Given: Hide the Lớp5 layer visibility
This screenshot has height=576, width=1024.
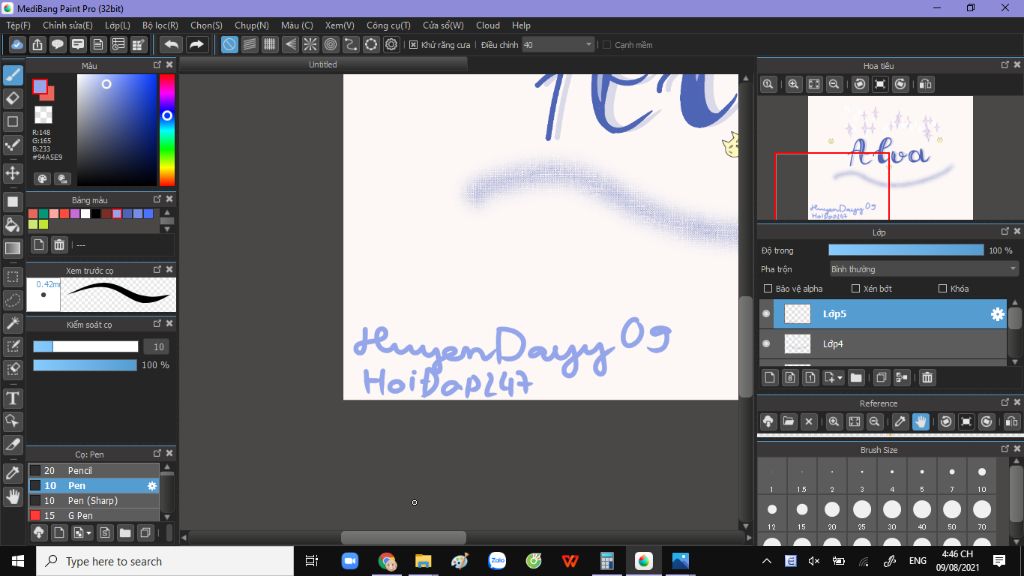Looking at the screenshot, I should pyautogui.click(x=766, y=314).
